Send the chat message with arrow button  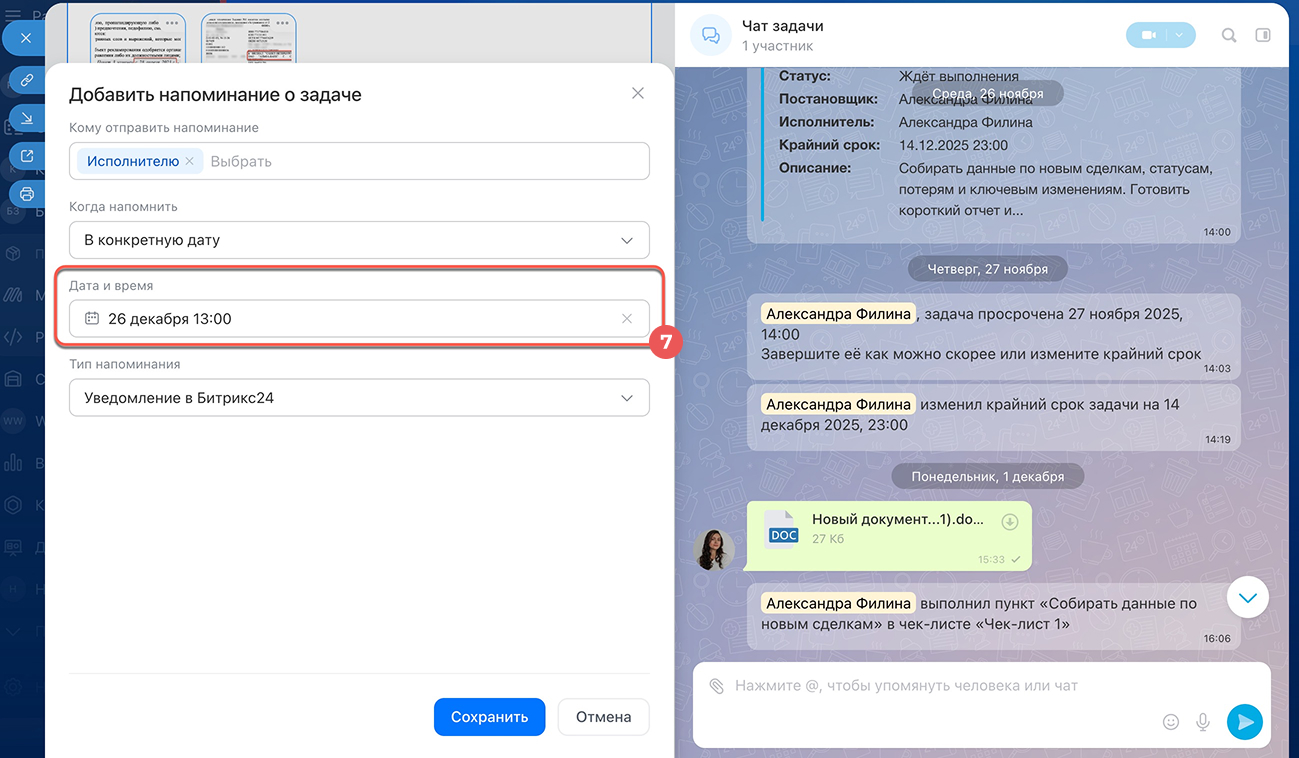pos(1244,721)
